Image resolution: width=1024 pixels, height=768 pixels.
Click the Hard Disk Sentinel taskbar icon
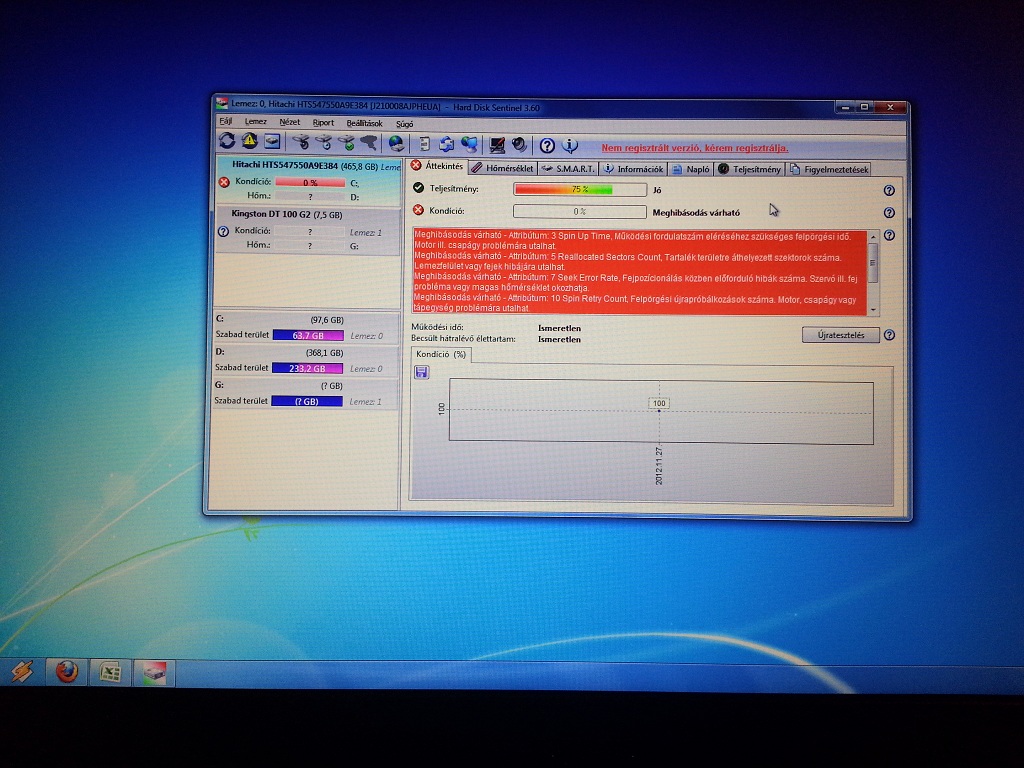point(154,672)
